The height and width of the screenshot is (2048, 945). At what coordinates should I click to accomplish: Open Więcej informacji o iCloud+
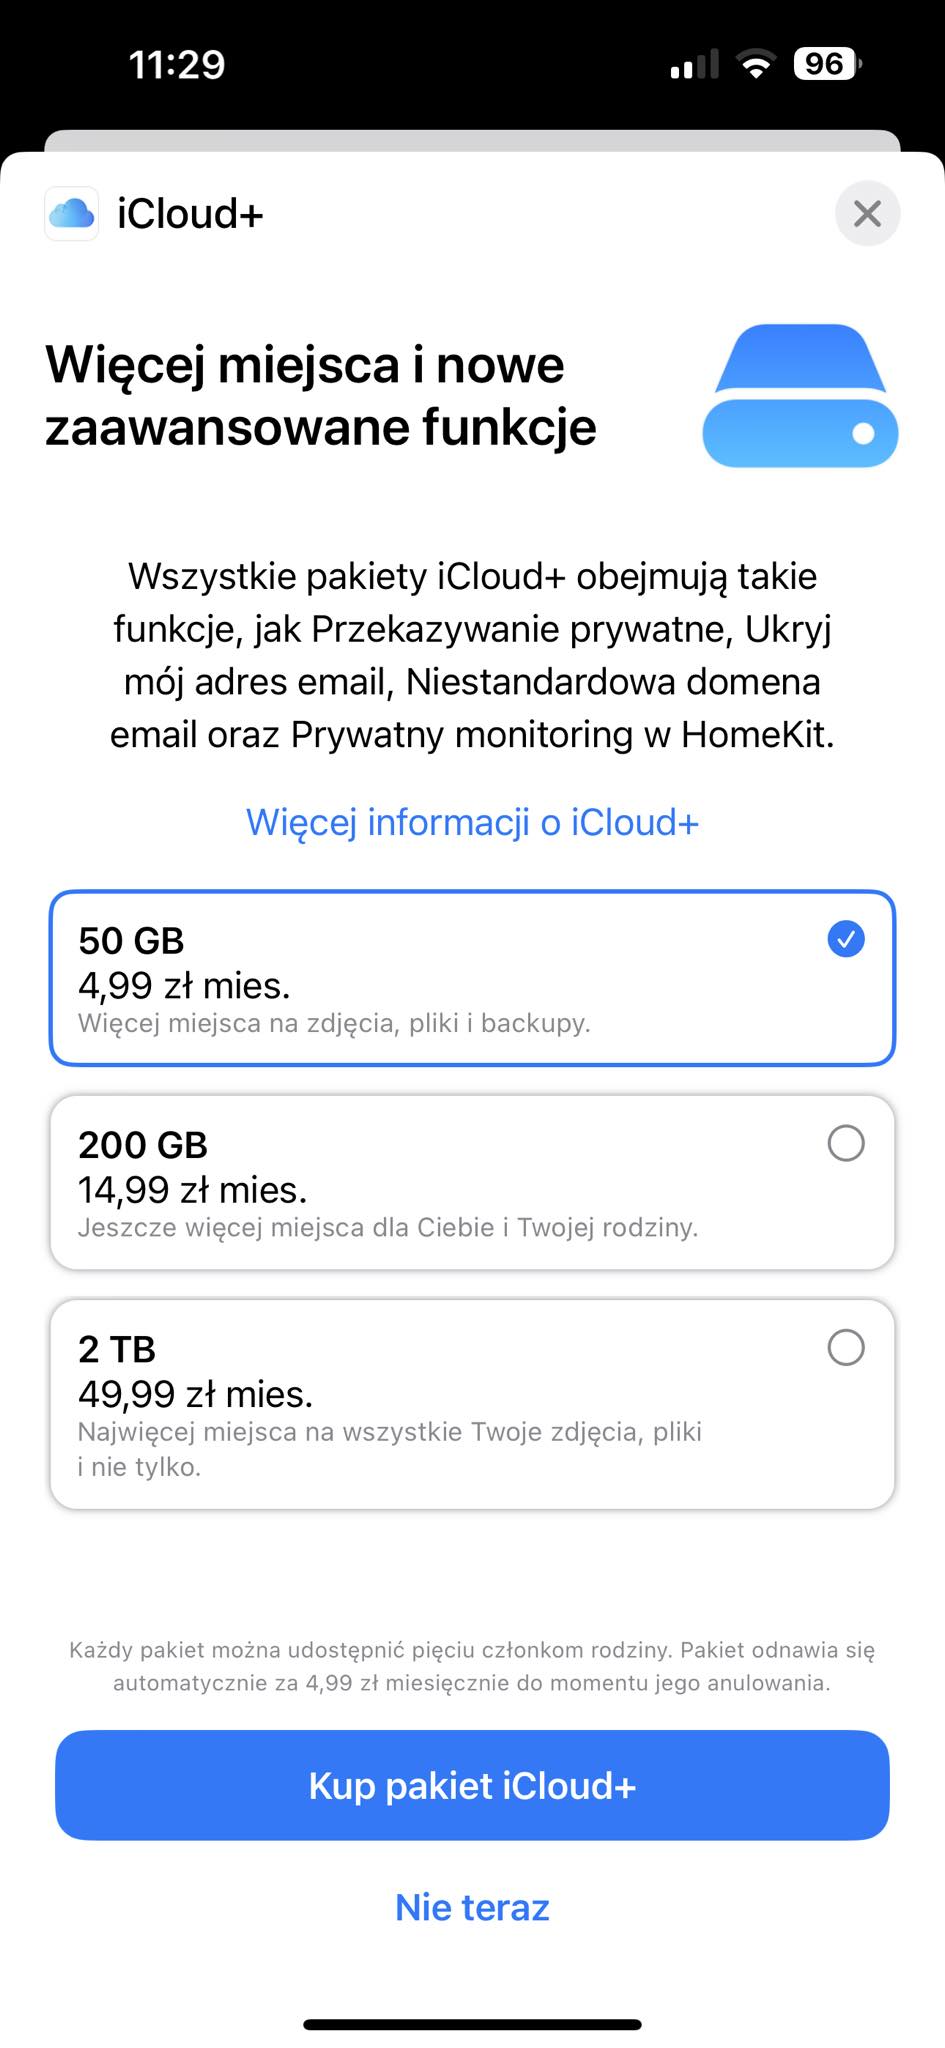click(x=472, y=822)
